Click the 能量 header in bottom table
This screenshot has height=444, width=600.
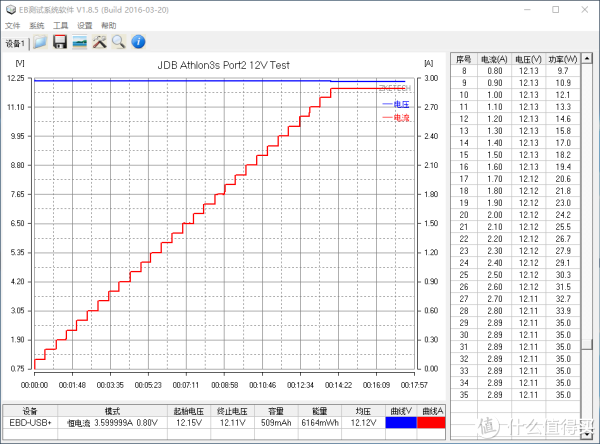(x=320, y=411)
